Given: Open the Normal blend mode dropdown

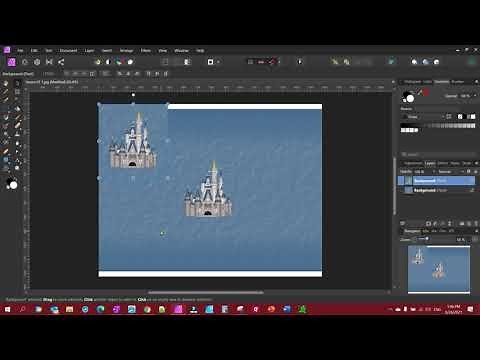Looking at the screenshot, I should (450, 172).
